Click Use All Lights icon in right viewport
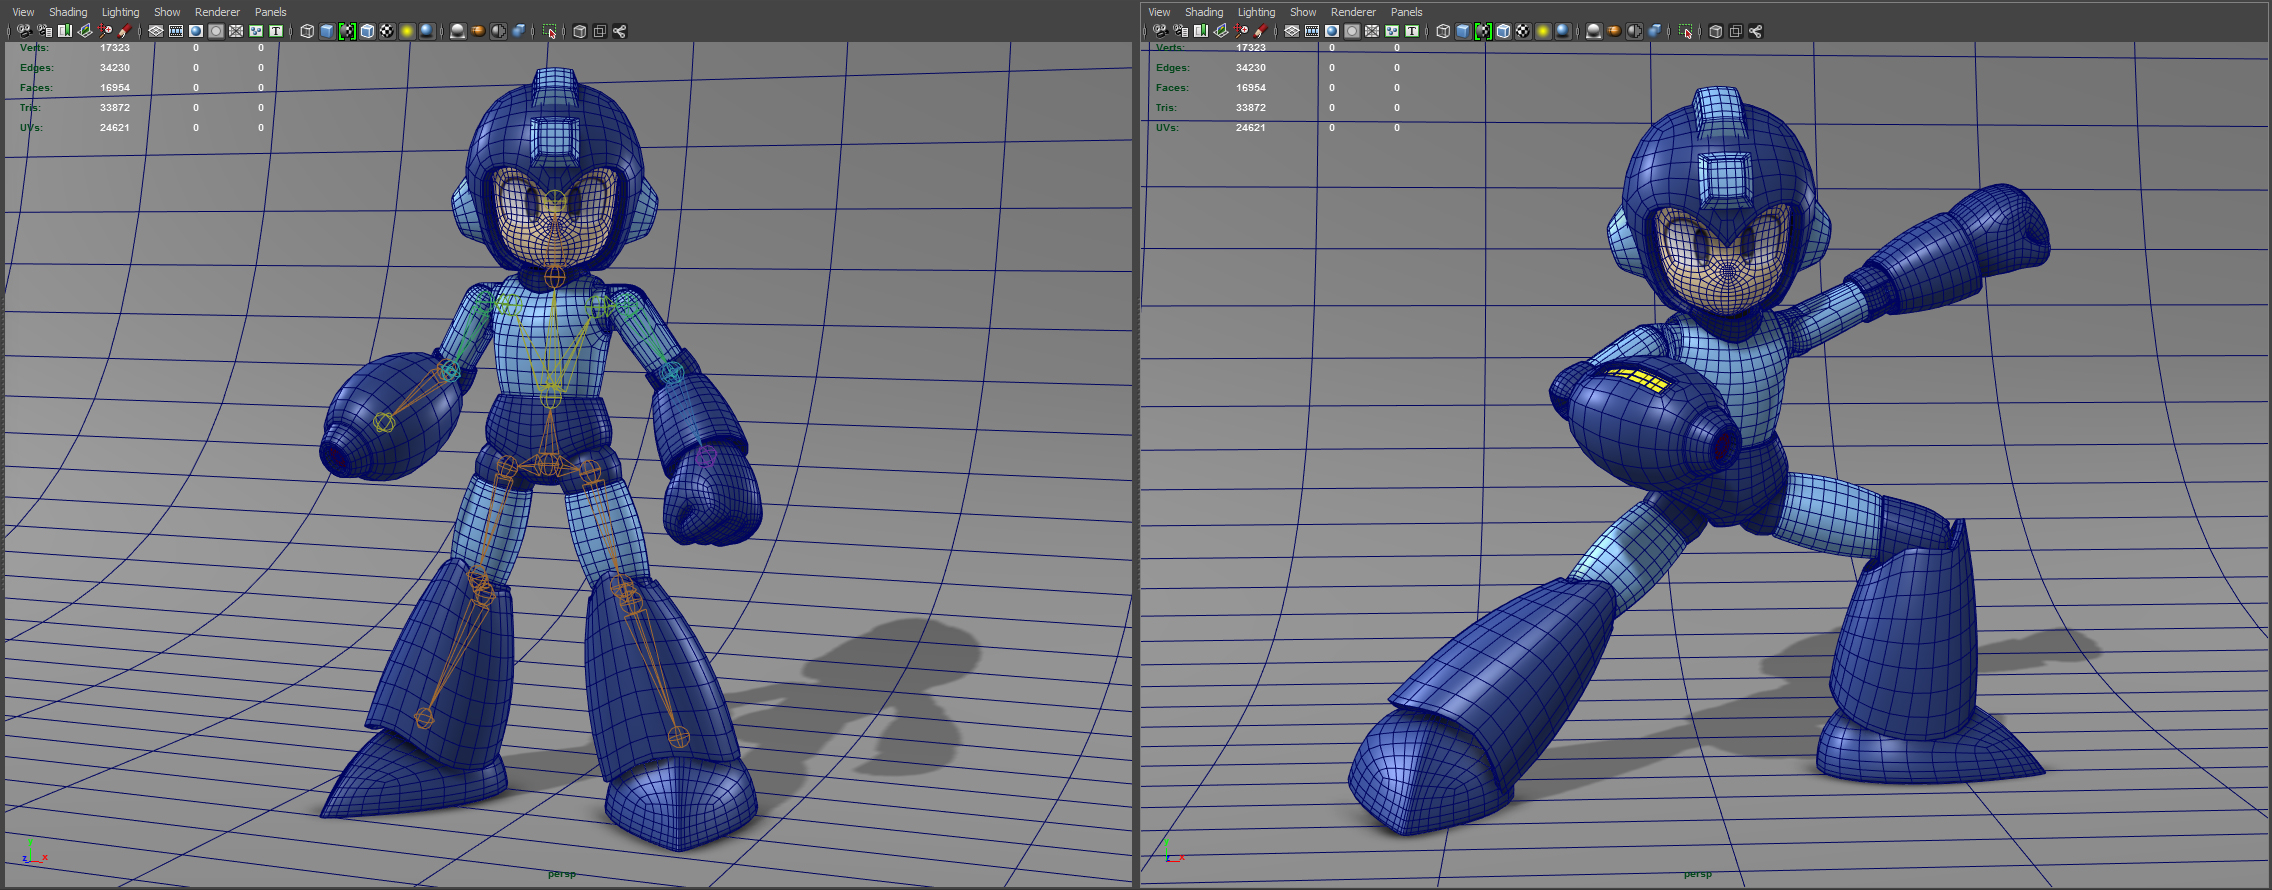The height and width of the screenshot is (890, 2272). (x=1543, y=31)
